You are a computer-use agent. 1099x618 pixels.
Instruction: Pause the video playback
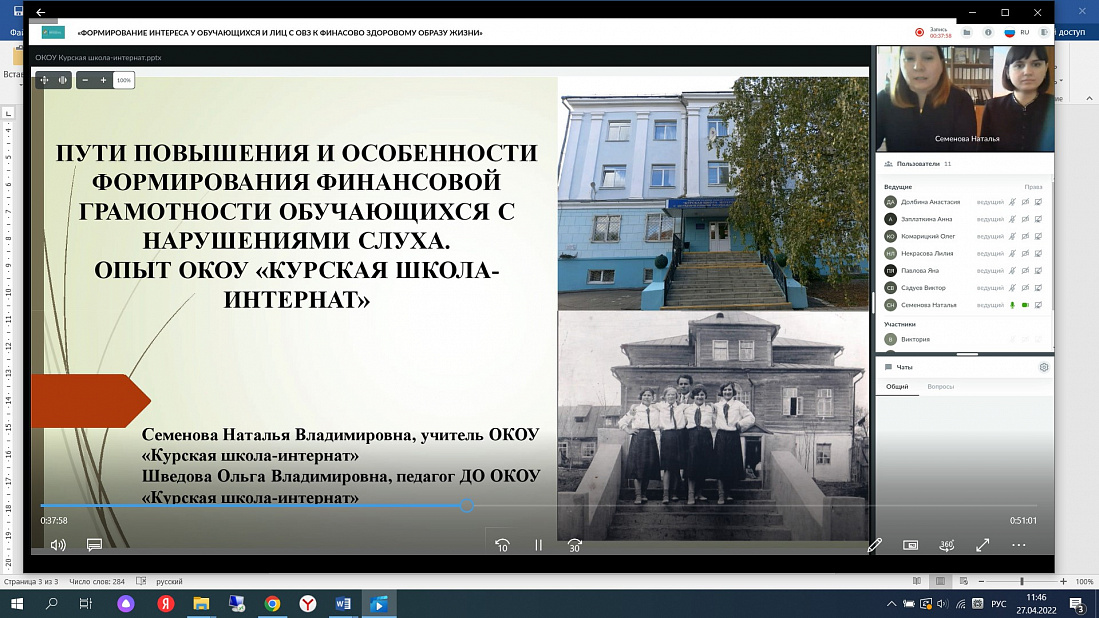click(538, 544)
